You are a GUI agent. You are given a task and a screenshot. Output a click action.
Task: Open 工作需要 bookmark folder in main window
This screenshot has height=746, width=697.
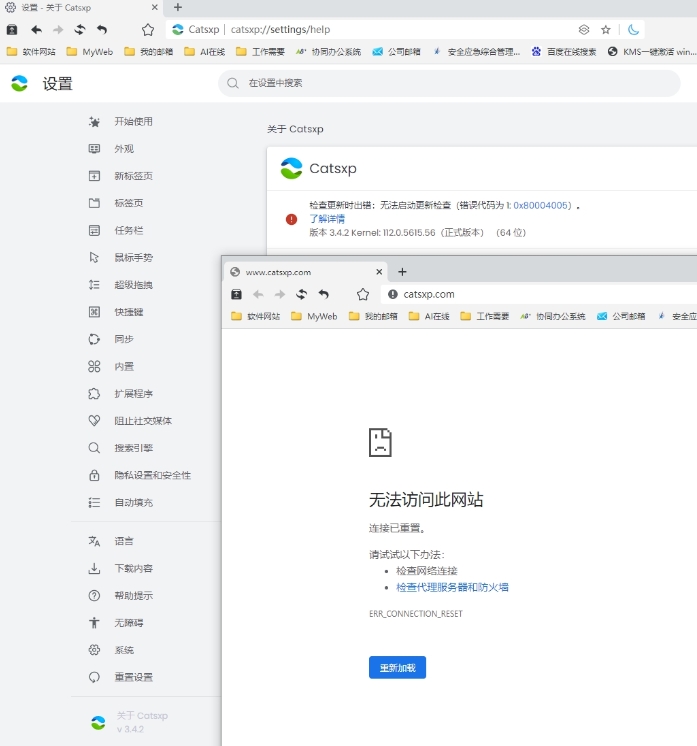(x=260, y=52)
